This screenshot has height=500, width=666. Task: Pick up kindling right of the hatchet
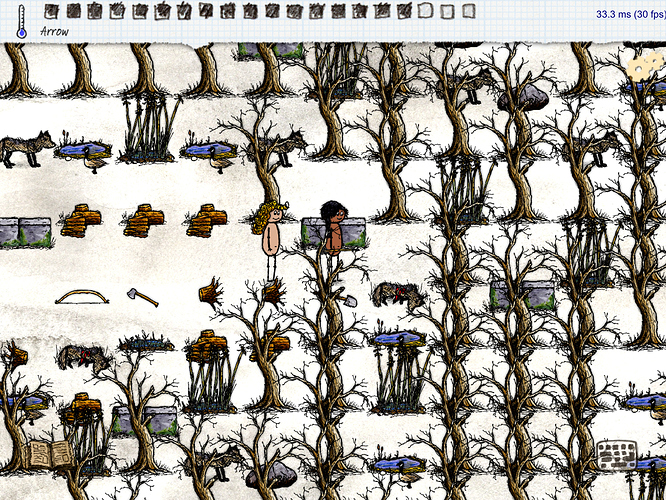[211, 293]
